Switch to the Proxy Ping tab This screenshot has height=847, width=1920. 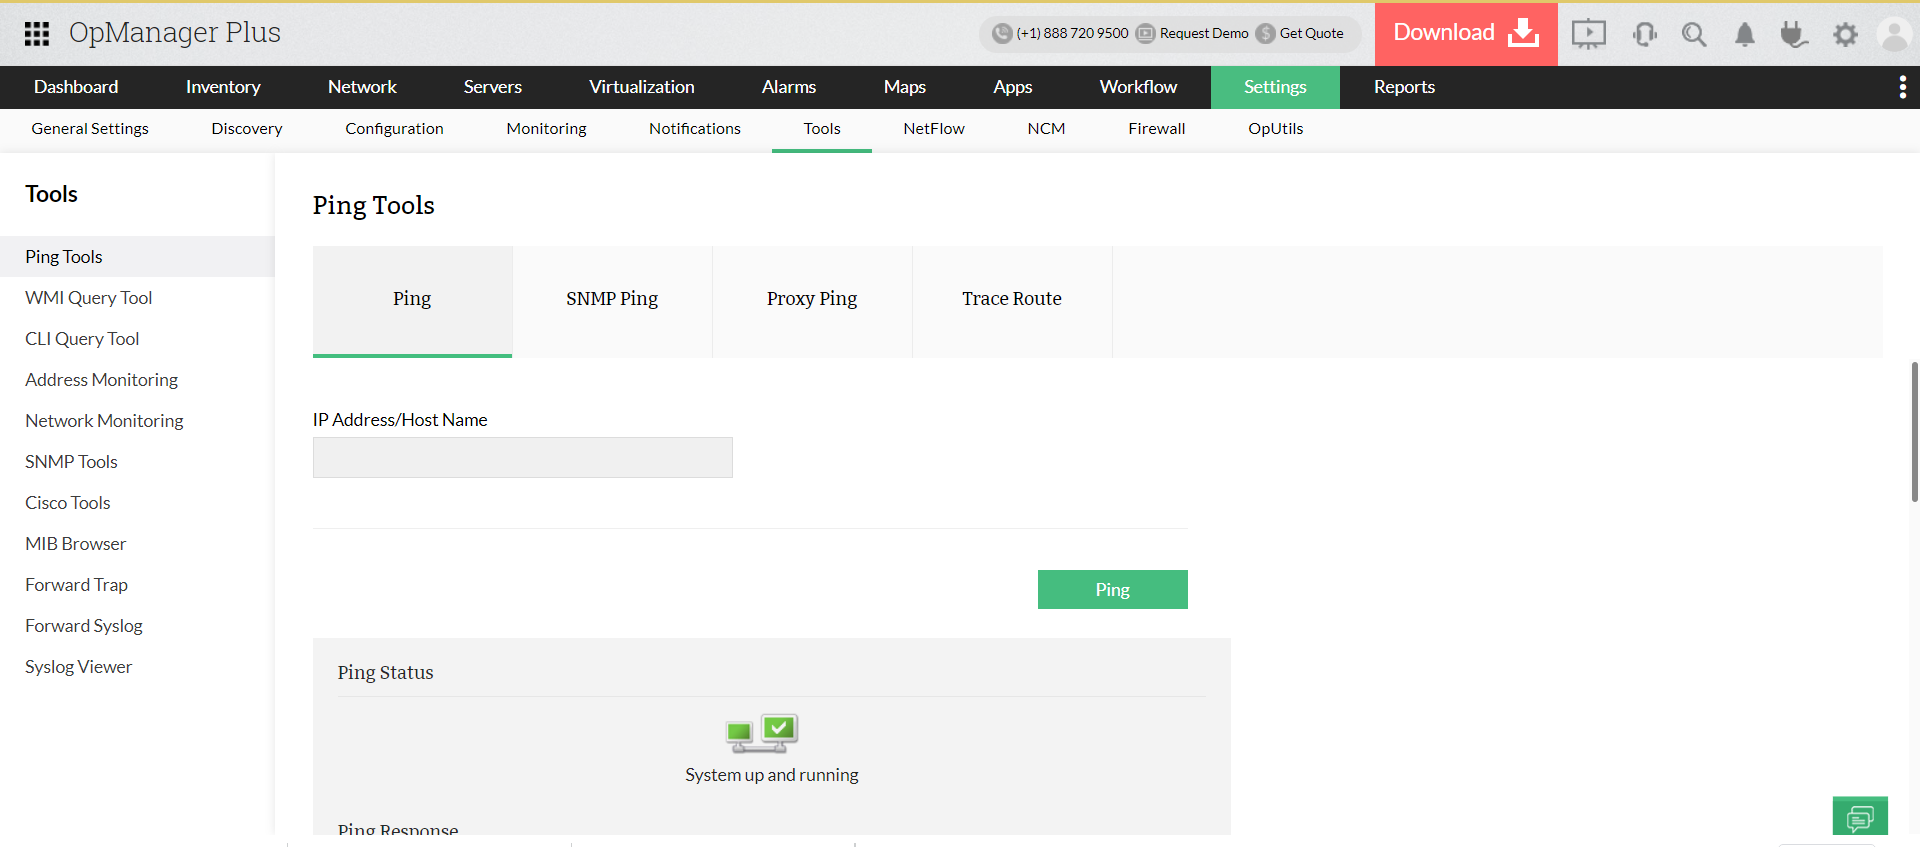(812, 301)
